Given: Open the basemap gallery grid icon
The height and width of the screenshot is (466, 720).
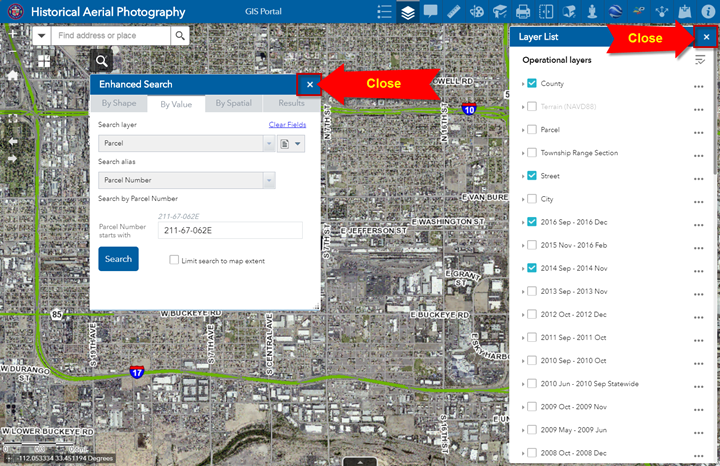Looking at the screenshot, I should click(x=44, y=60).
